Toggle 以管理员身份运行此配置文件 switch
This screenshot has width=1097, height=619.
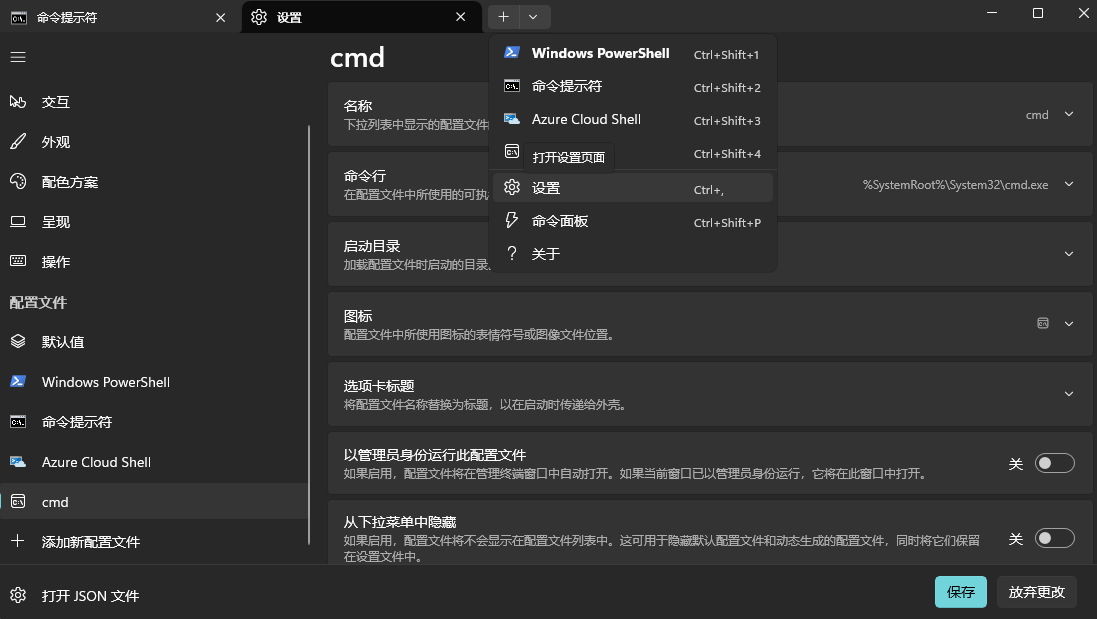pos(1054,463)
